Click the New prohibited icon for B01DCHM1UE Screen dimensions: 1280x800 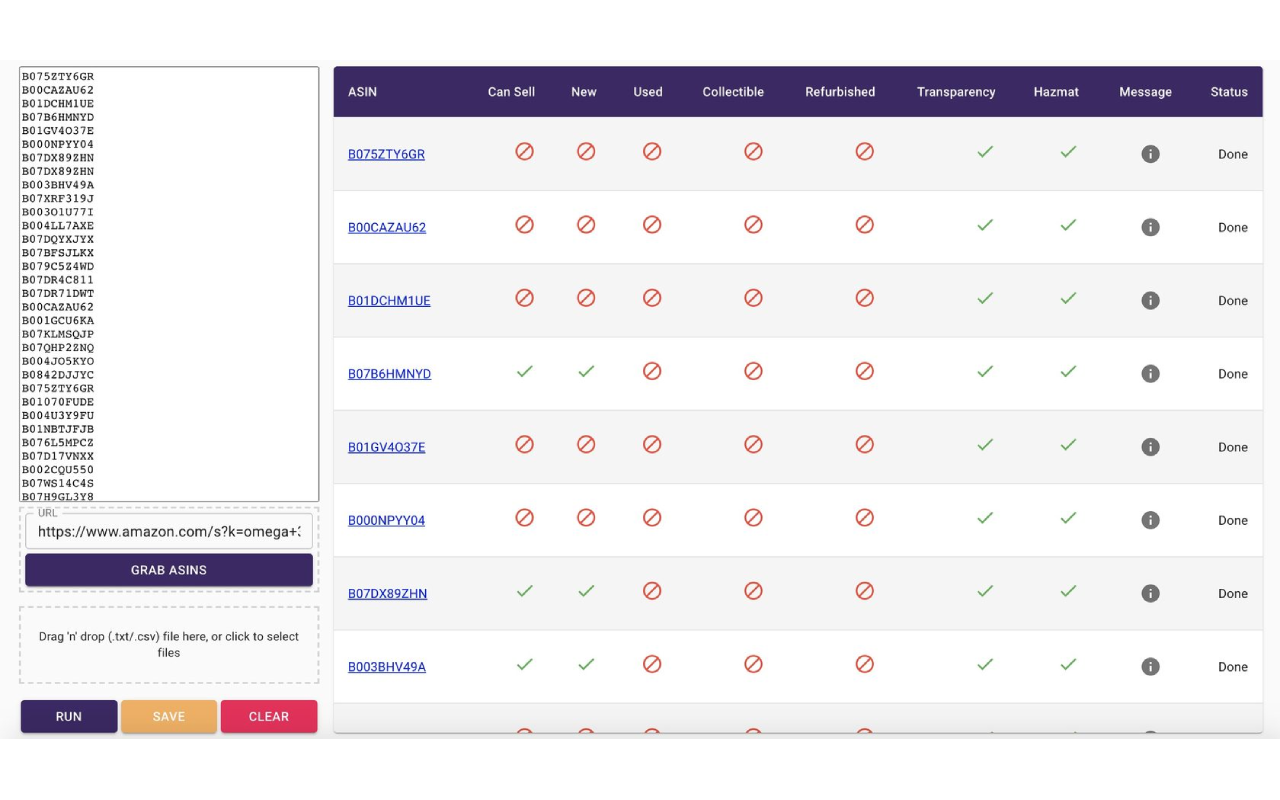pos(586,298)
